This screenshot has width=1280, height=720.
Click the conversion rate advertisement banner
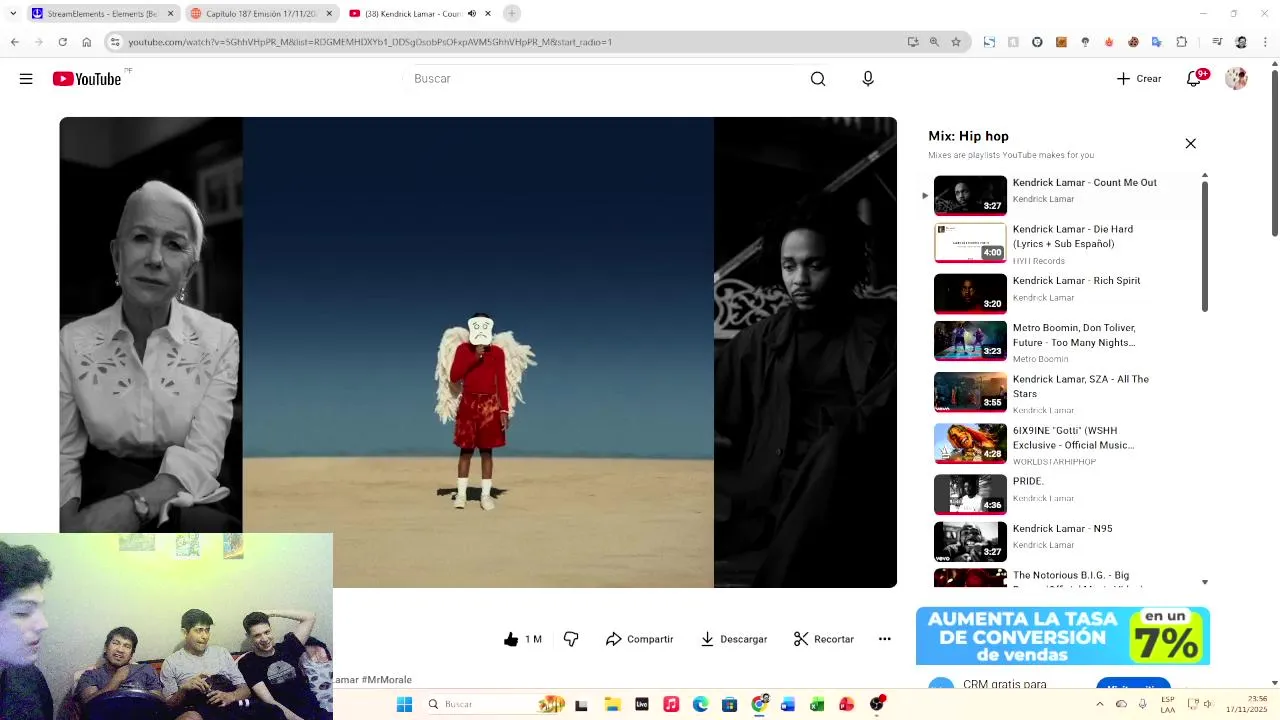[x=1063, y=636]
